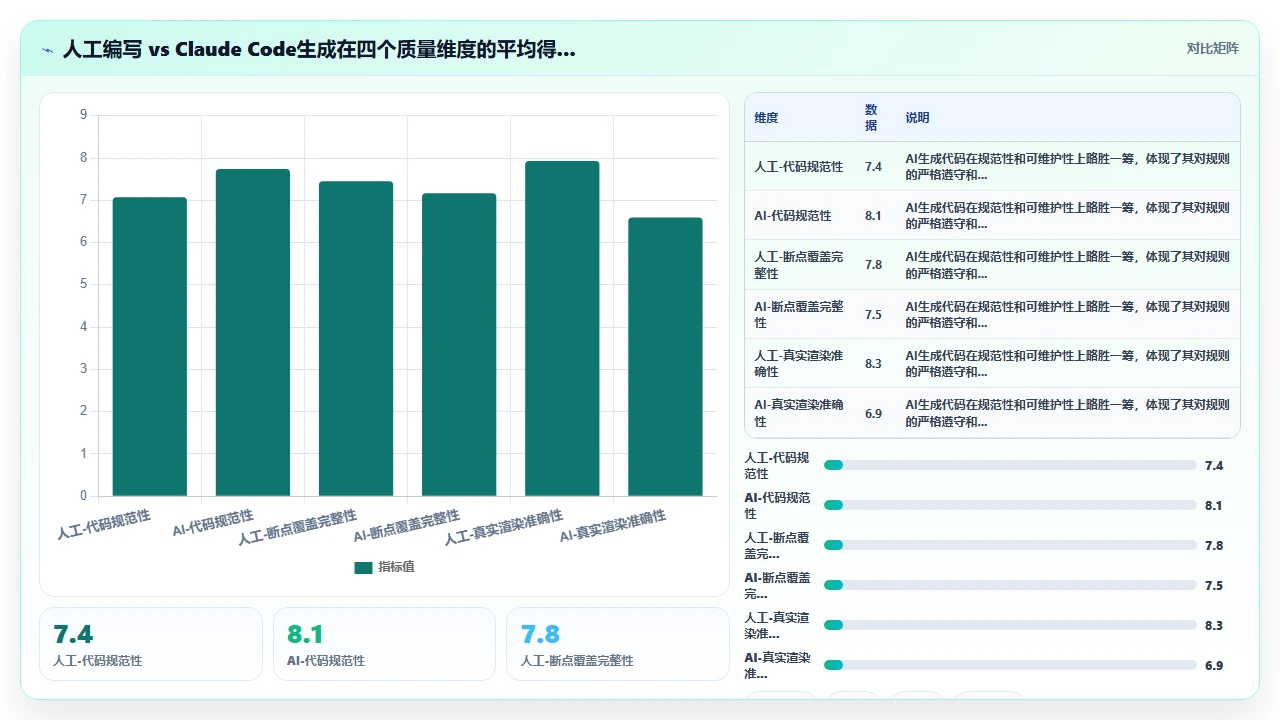Click x-axis label AI-真实渲染准确性
The image size is (1280, 720).
click(x=613, y=526)
